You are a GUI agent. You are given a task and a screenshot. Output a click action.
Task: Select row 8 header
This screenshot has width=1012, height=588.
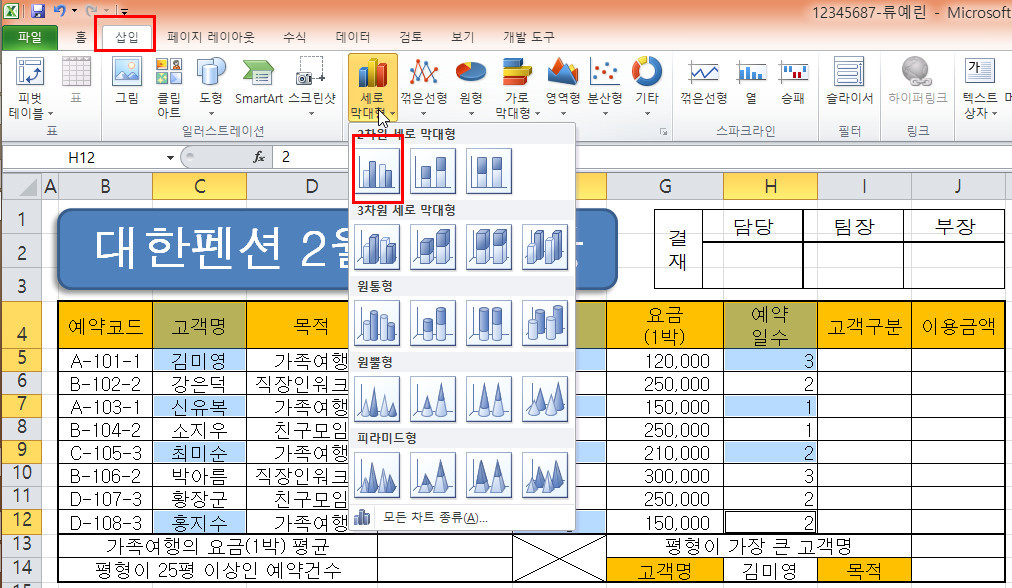coord(22,427)
